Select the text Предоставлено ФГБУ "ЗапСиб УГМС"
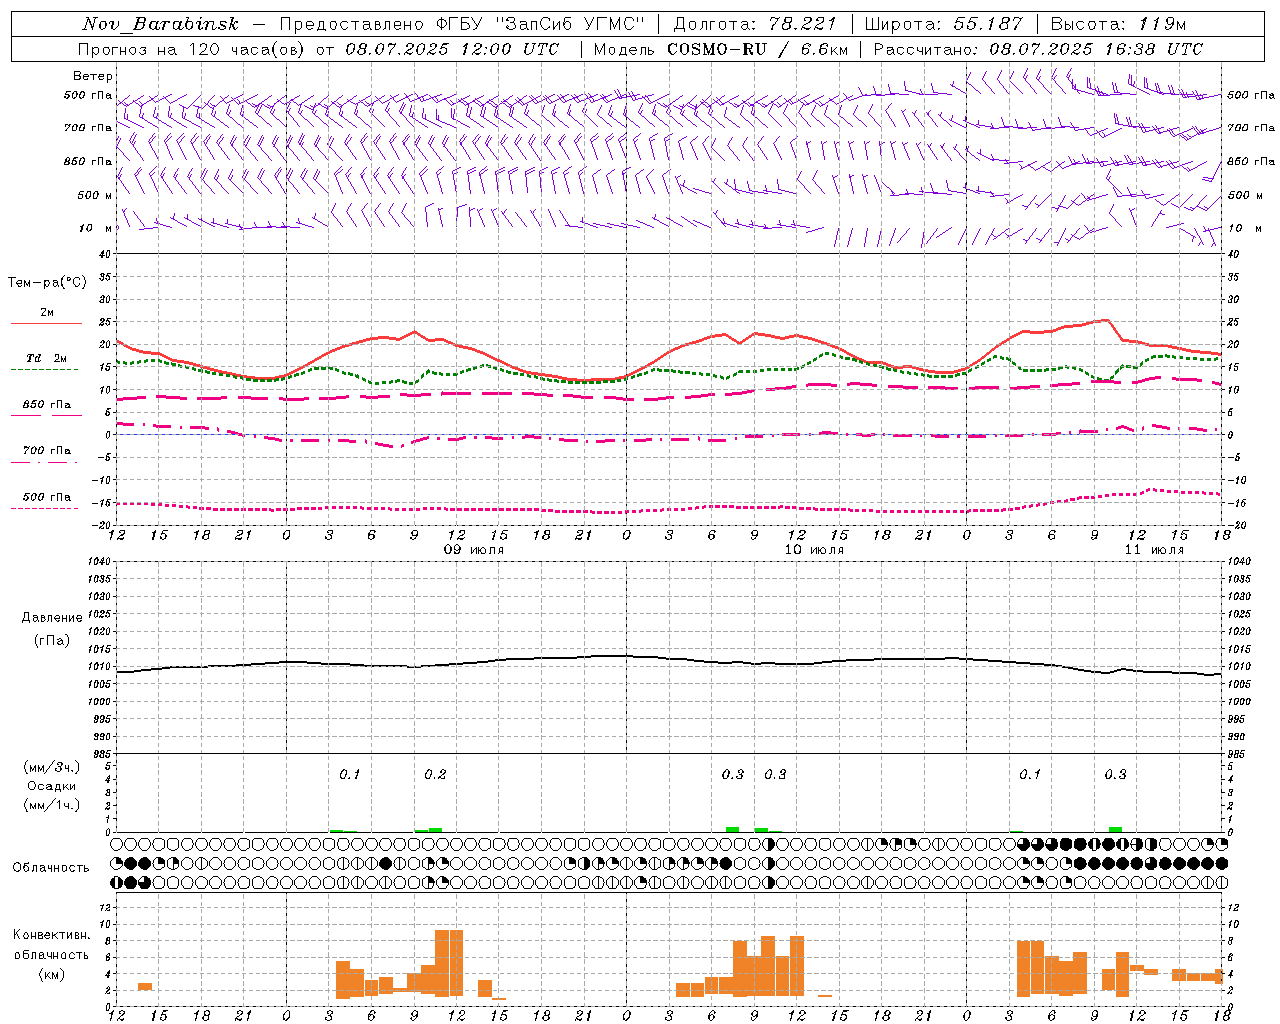The image size is (1280, 1024). [x=463, y=24]
